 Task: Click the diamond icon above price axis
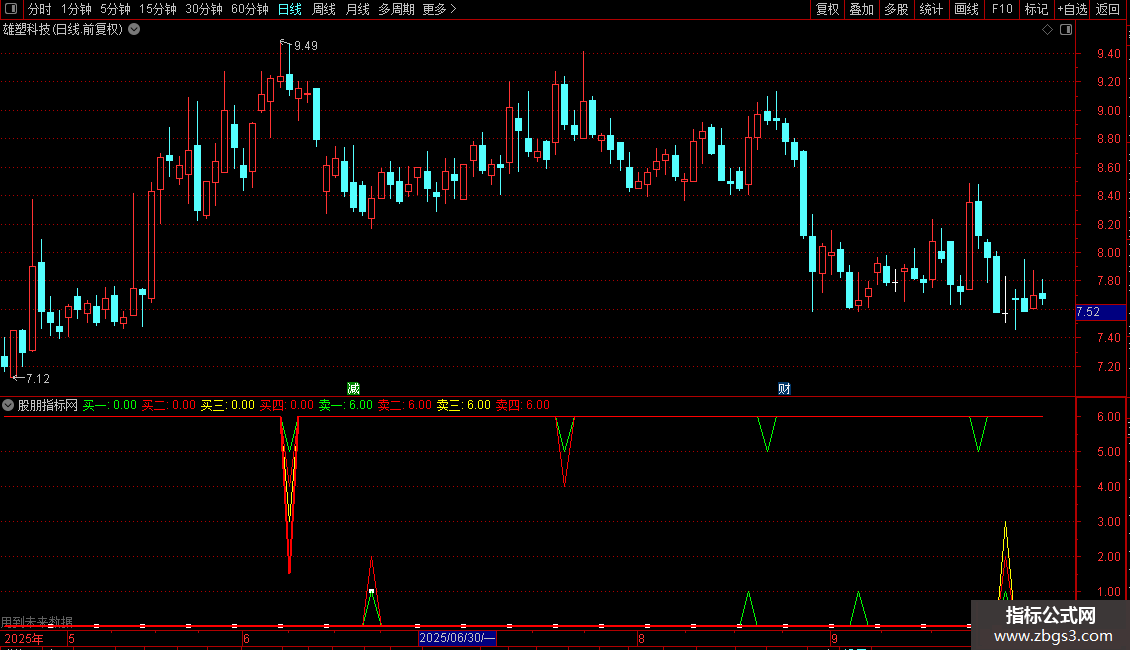[x=1048, y=29]
